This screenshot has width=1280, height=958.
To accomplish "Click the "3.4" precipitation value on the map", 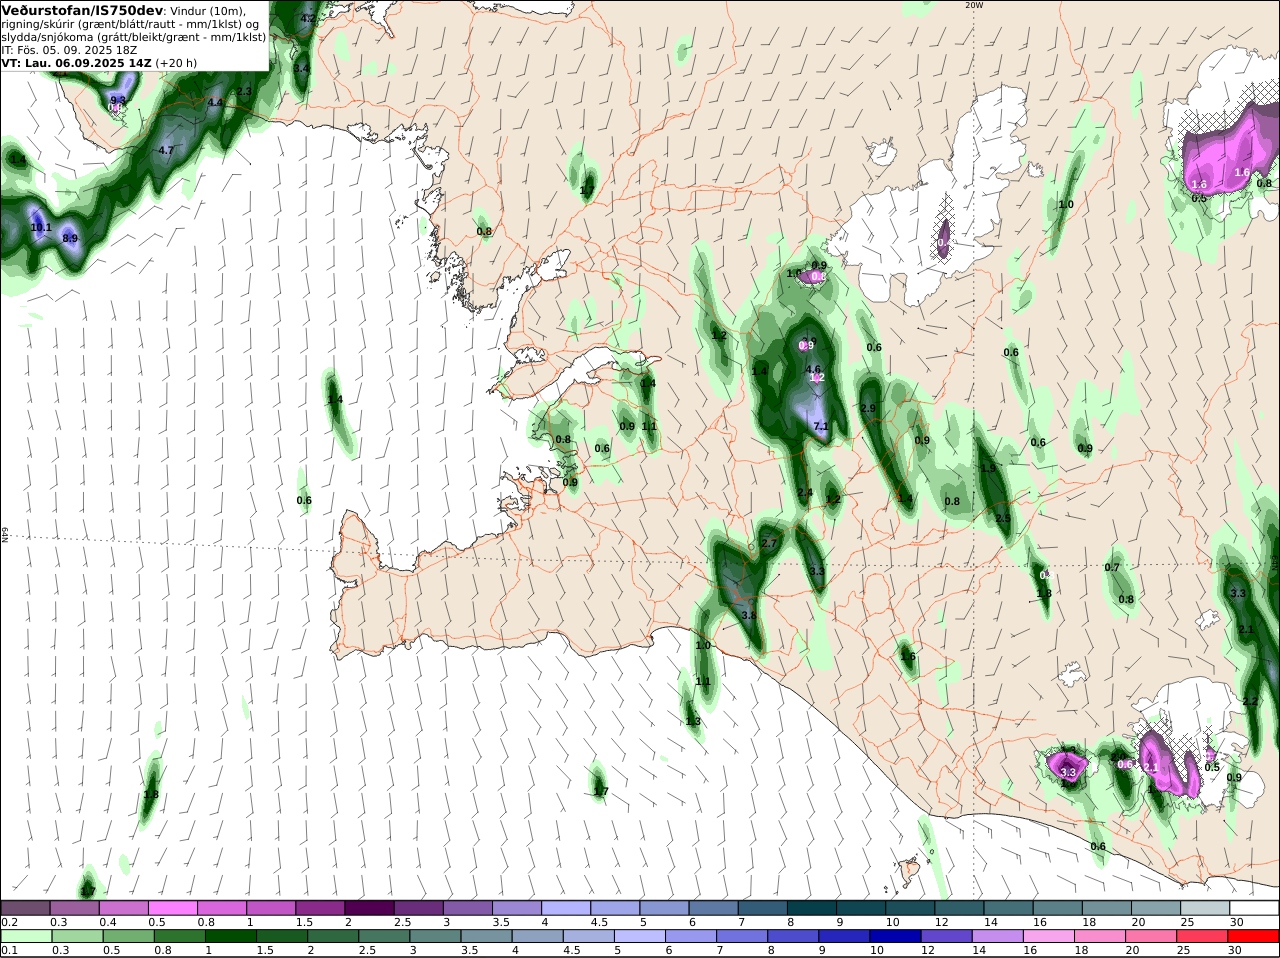I will point(301,68).
